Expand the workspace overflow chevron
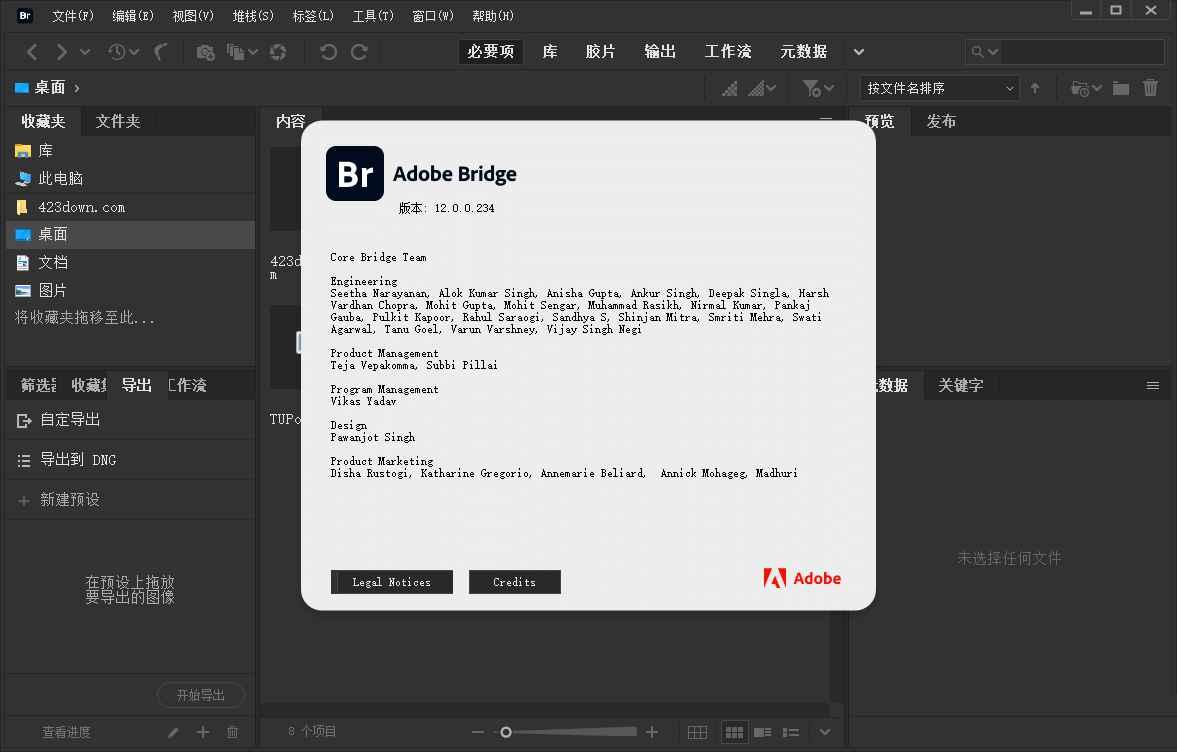Screen dimensions: 1177x752 [858, 51]
